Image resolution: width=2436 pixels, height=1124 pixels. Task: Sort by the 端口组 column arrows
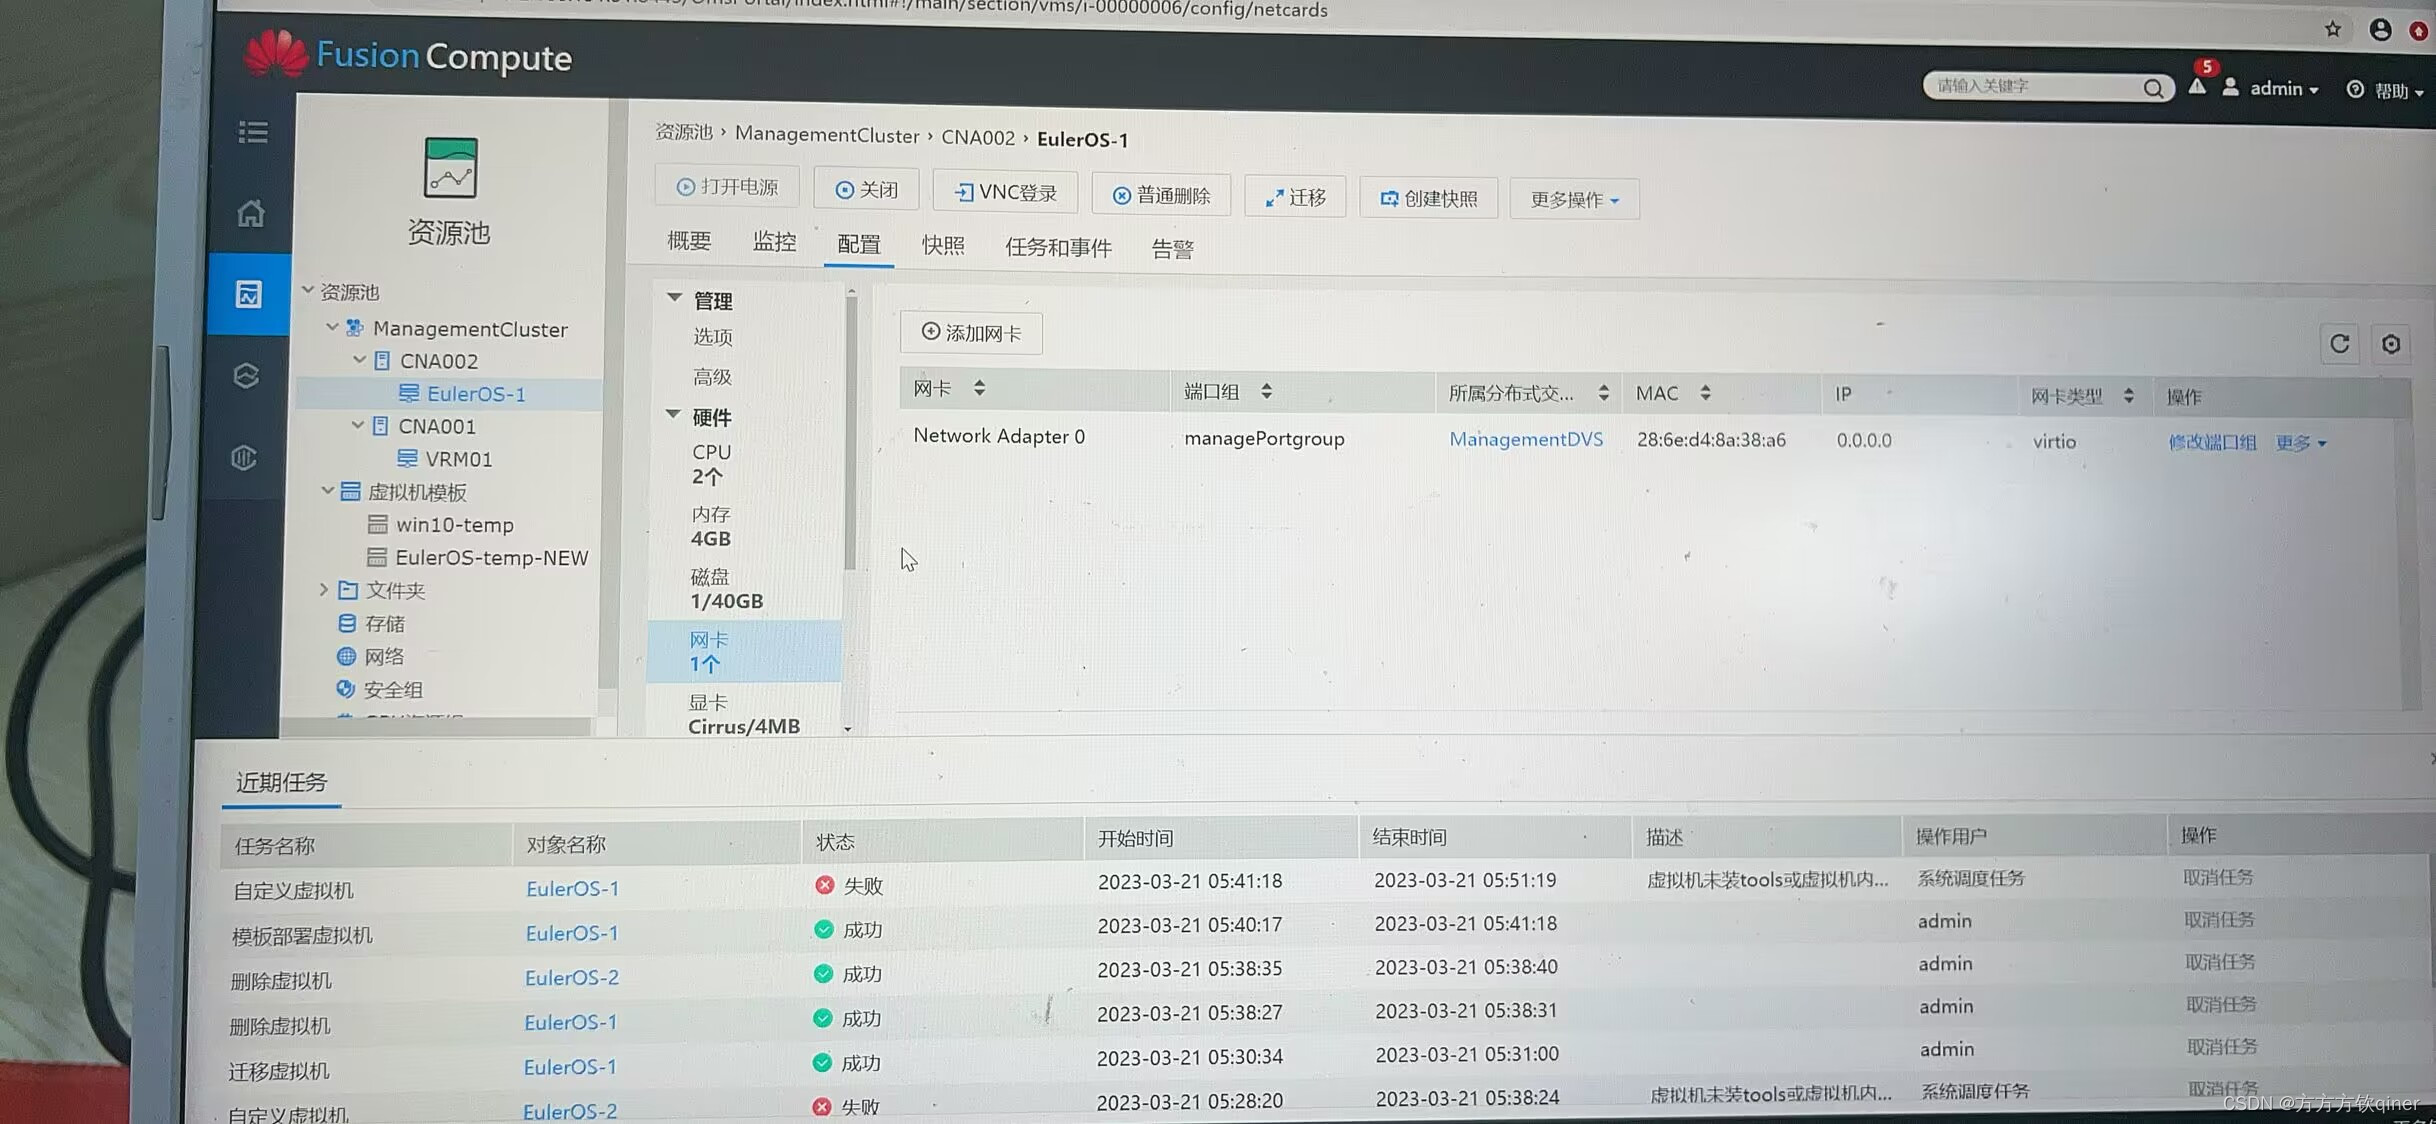click(x=1266, y=391)
